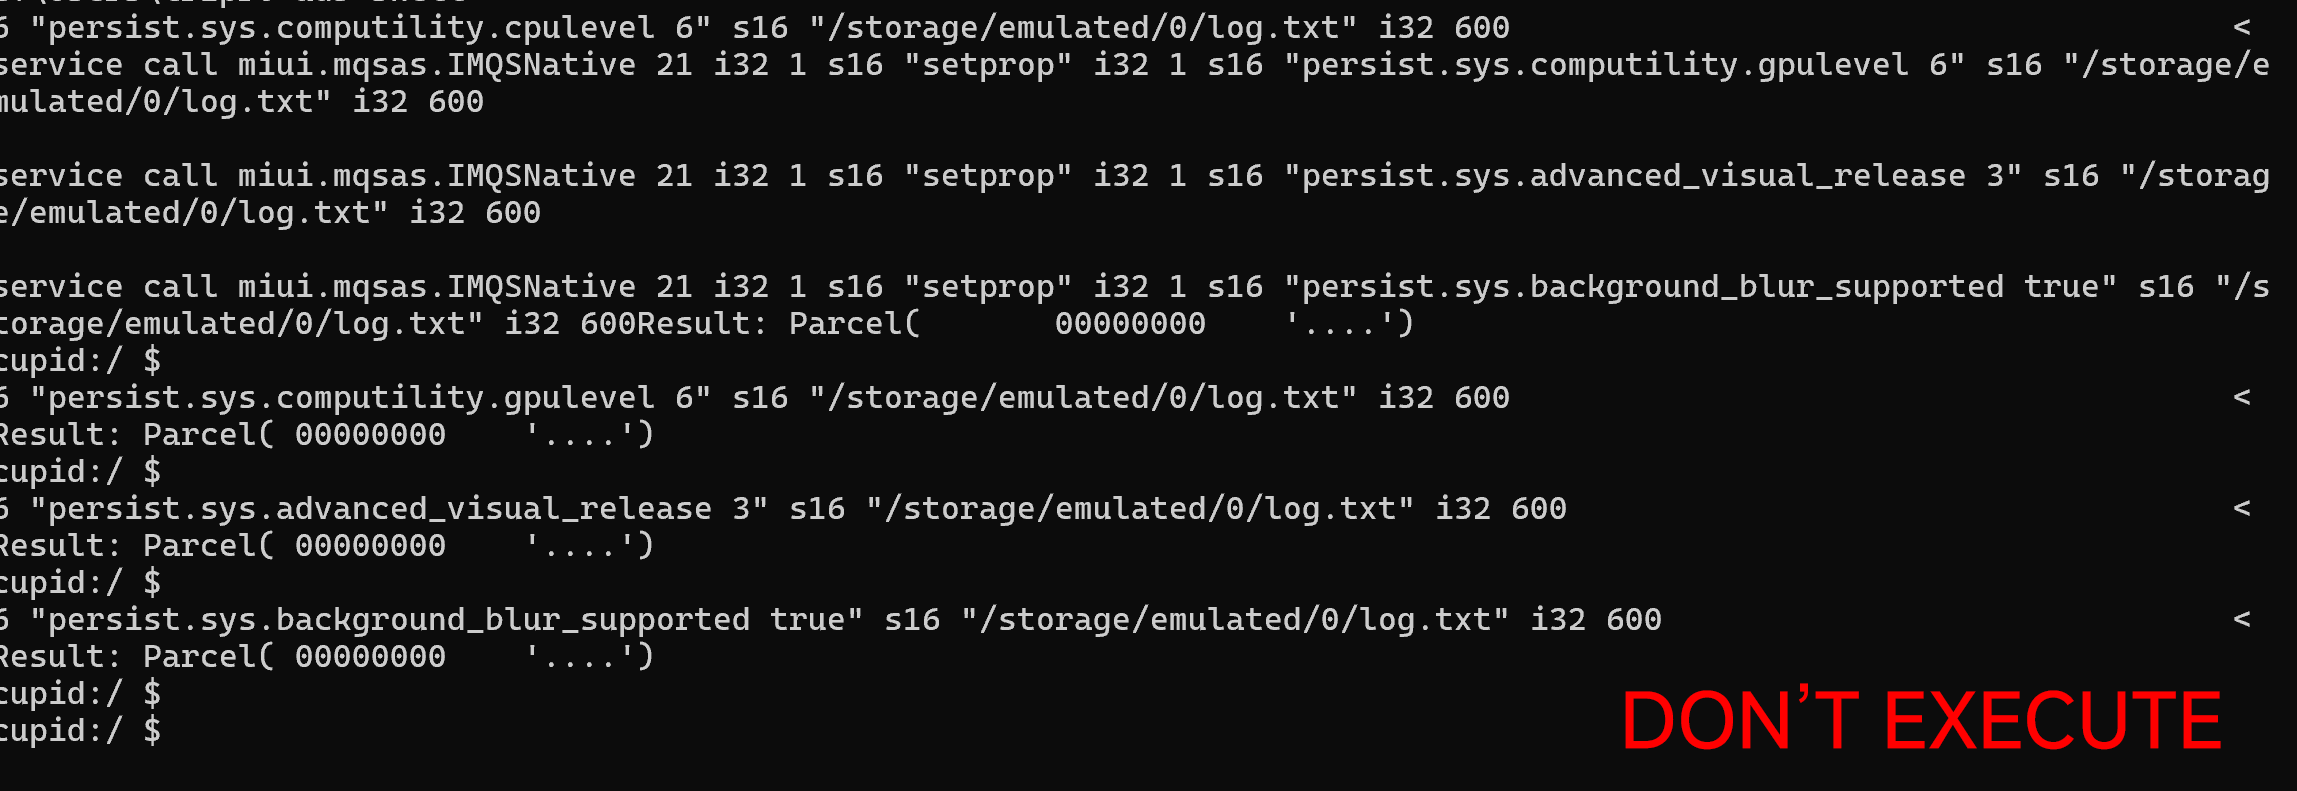
Task: Click "<" marker on truncated advanced_visual_release line
Action: pos(2242,509)
